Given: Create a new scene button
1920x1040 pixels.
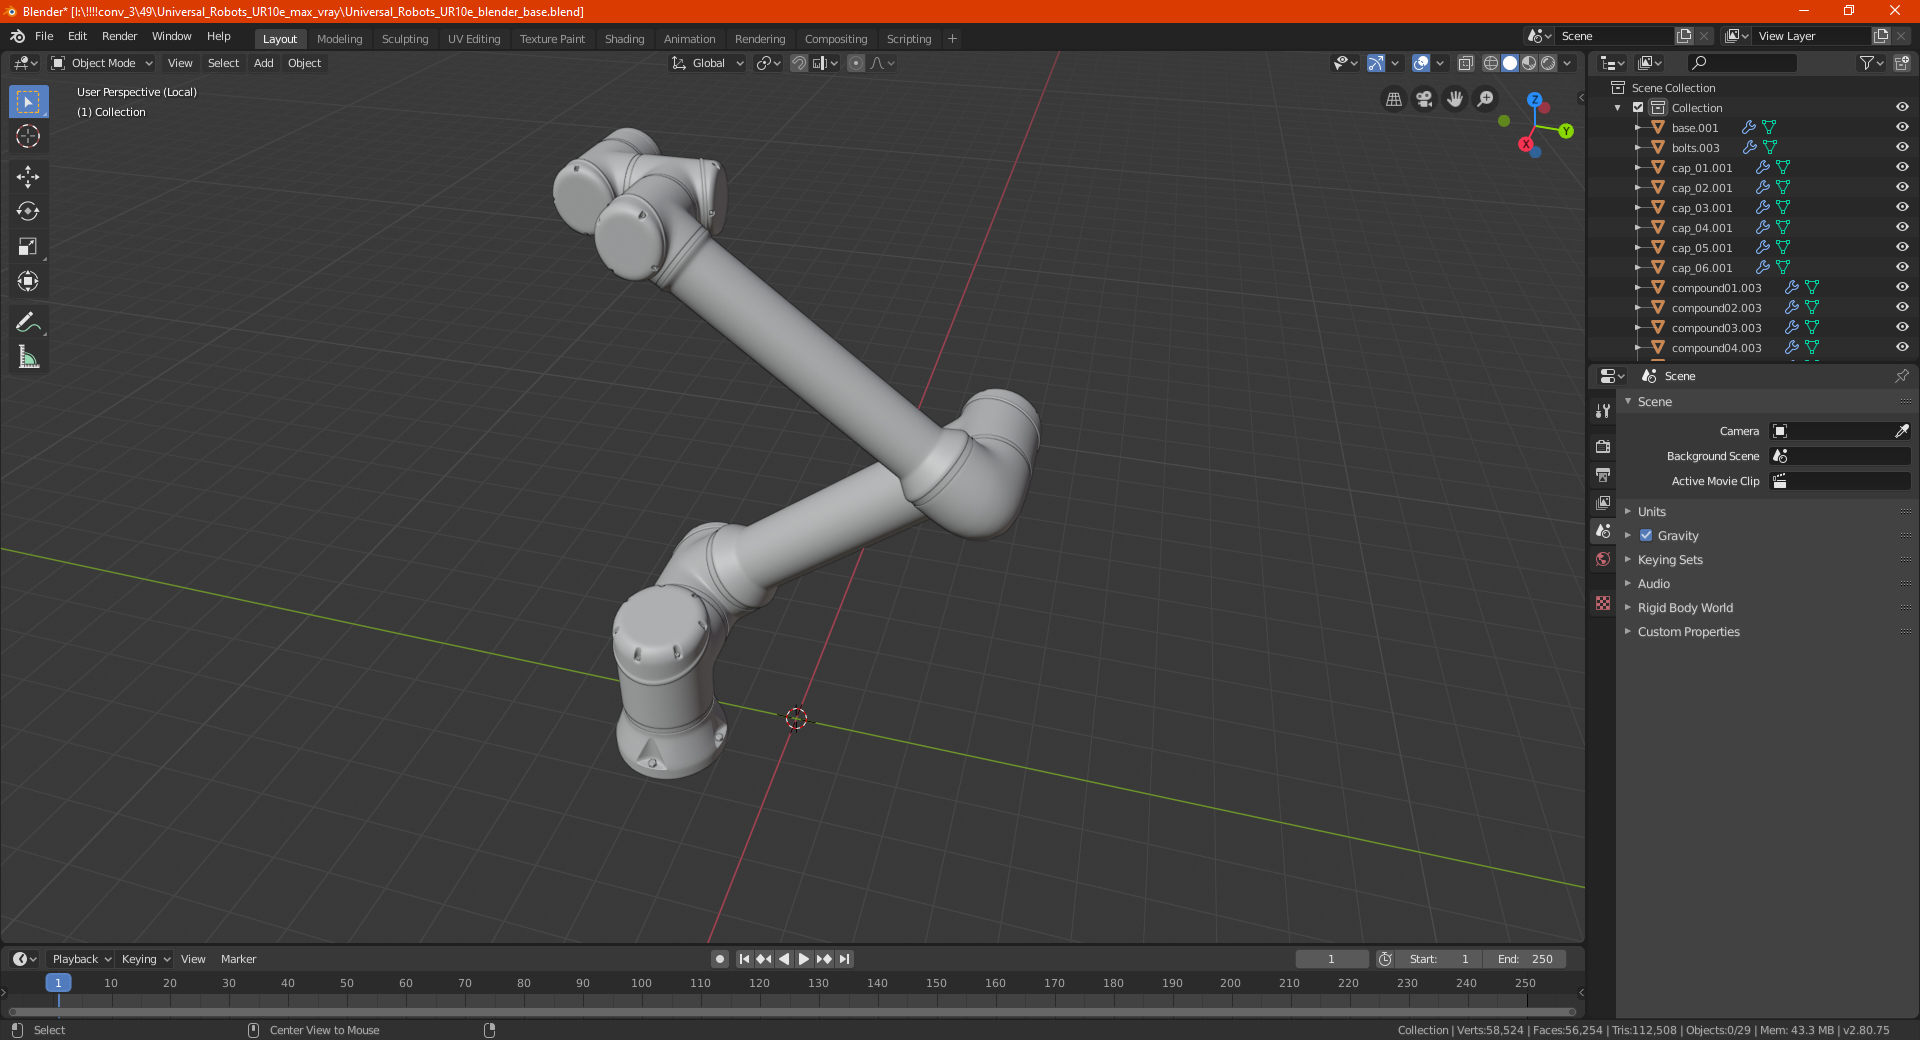Looking at the screenshot, I should click(1684, 36).
